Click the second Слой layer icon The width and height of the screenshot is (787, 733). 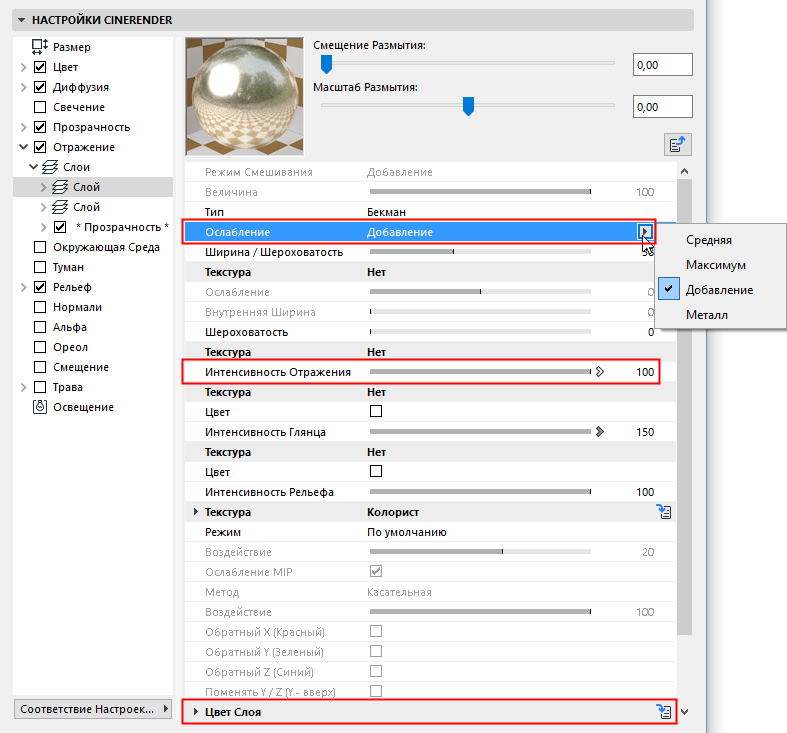[x=60, y=207]
